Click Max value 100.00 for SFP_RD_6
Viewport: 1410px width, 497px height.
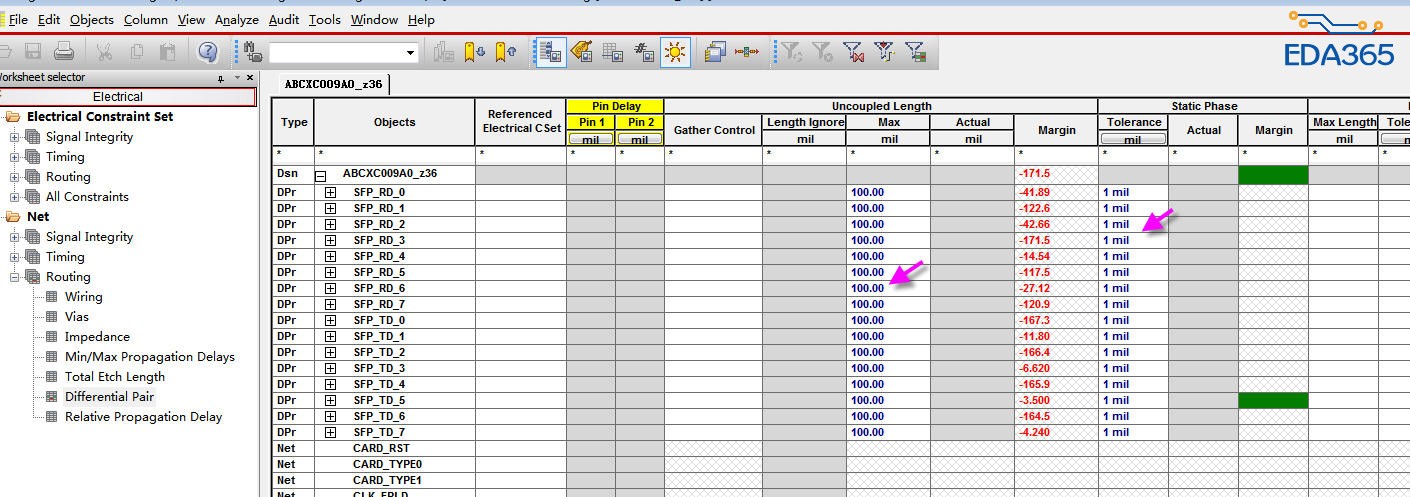coord(888,288)
